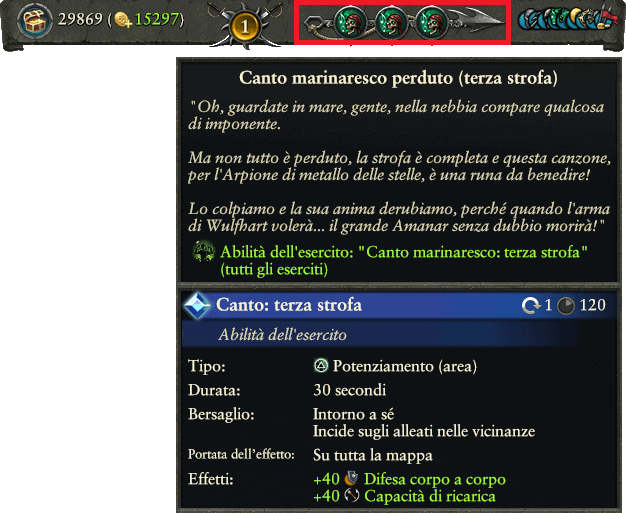Viewport: 626px width, 513px height.
Task: Click the recharge arrow uses icon
Action: tap(531, 306)
